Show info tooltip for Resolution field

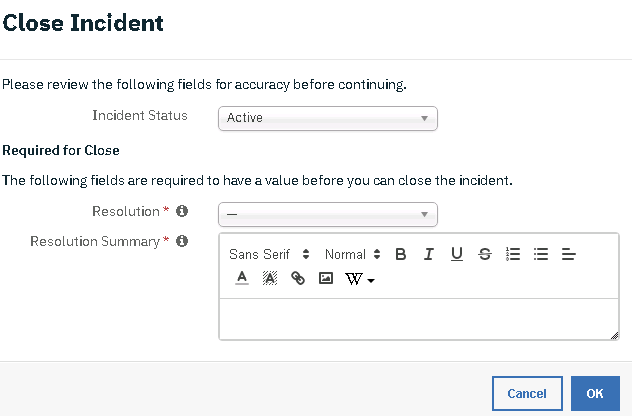[x=182, y=211]
